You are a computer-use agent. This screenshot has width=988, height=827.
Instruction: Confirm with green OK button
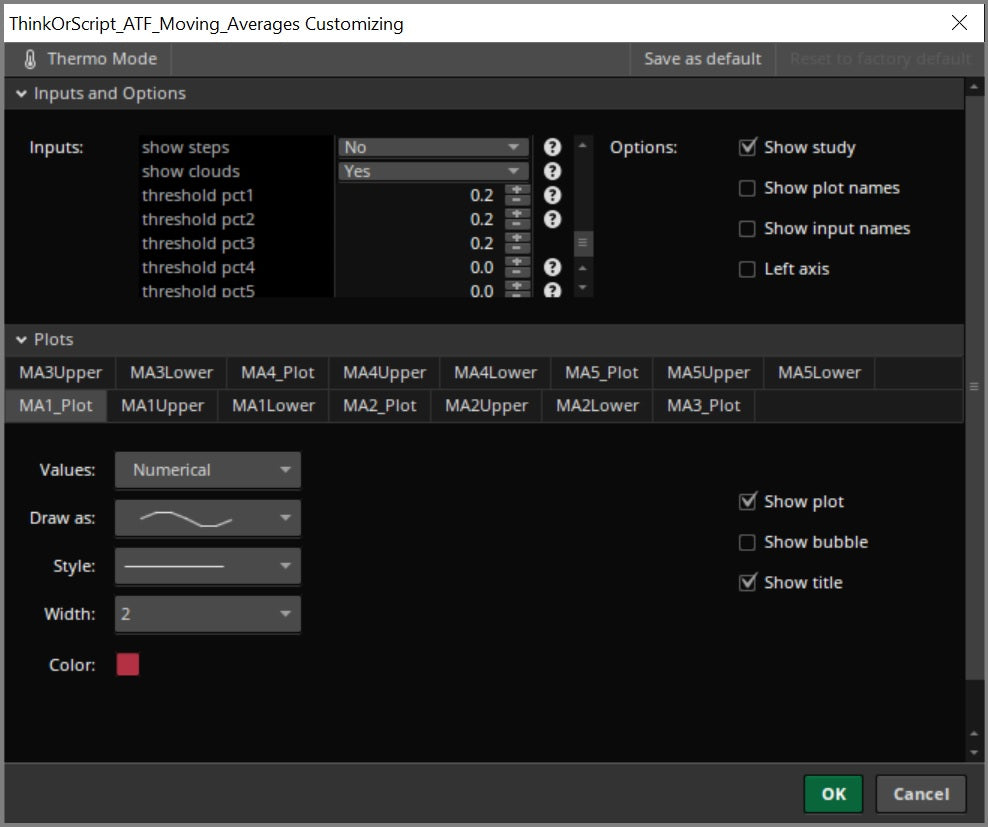pyautogui.click(x=834, y=794)
